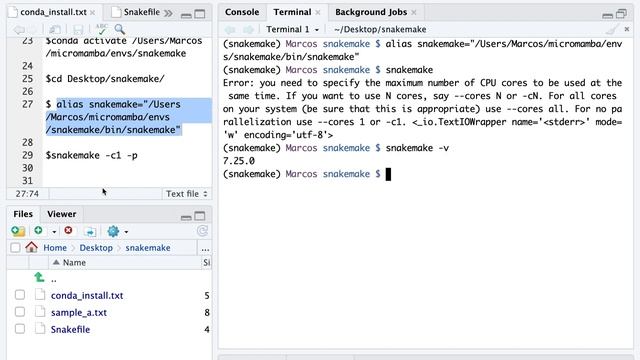This screenshot has width=640, height=360.
Task: Switch to the Viewer tab
Action: point(62,214)
